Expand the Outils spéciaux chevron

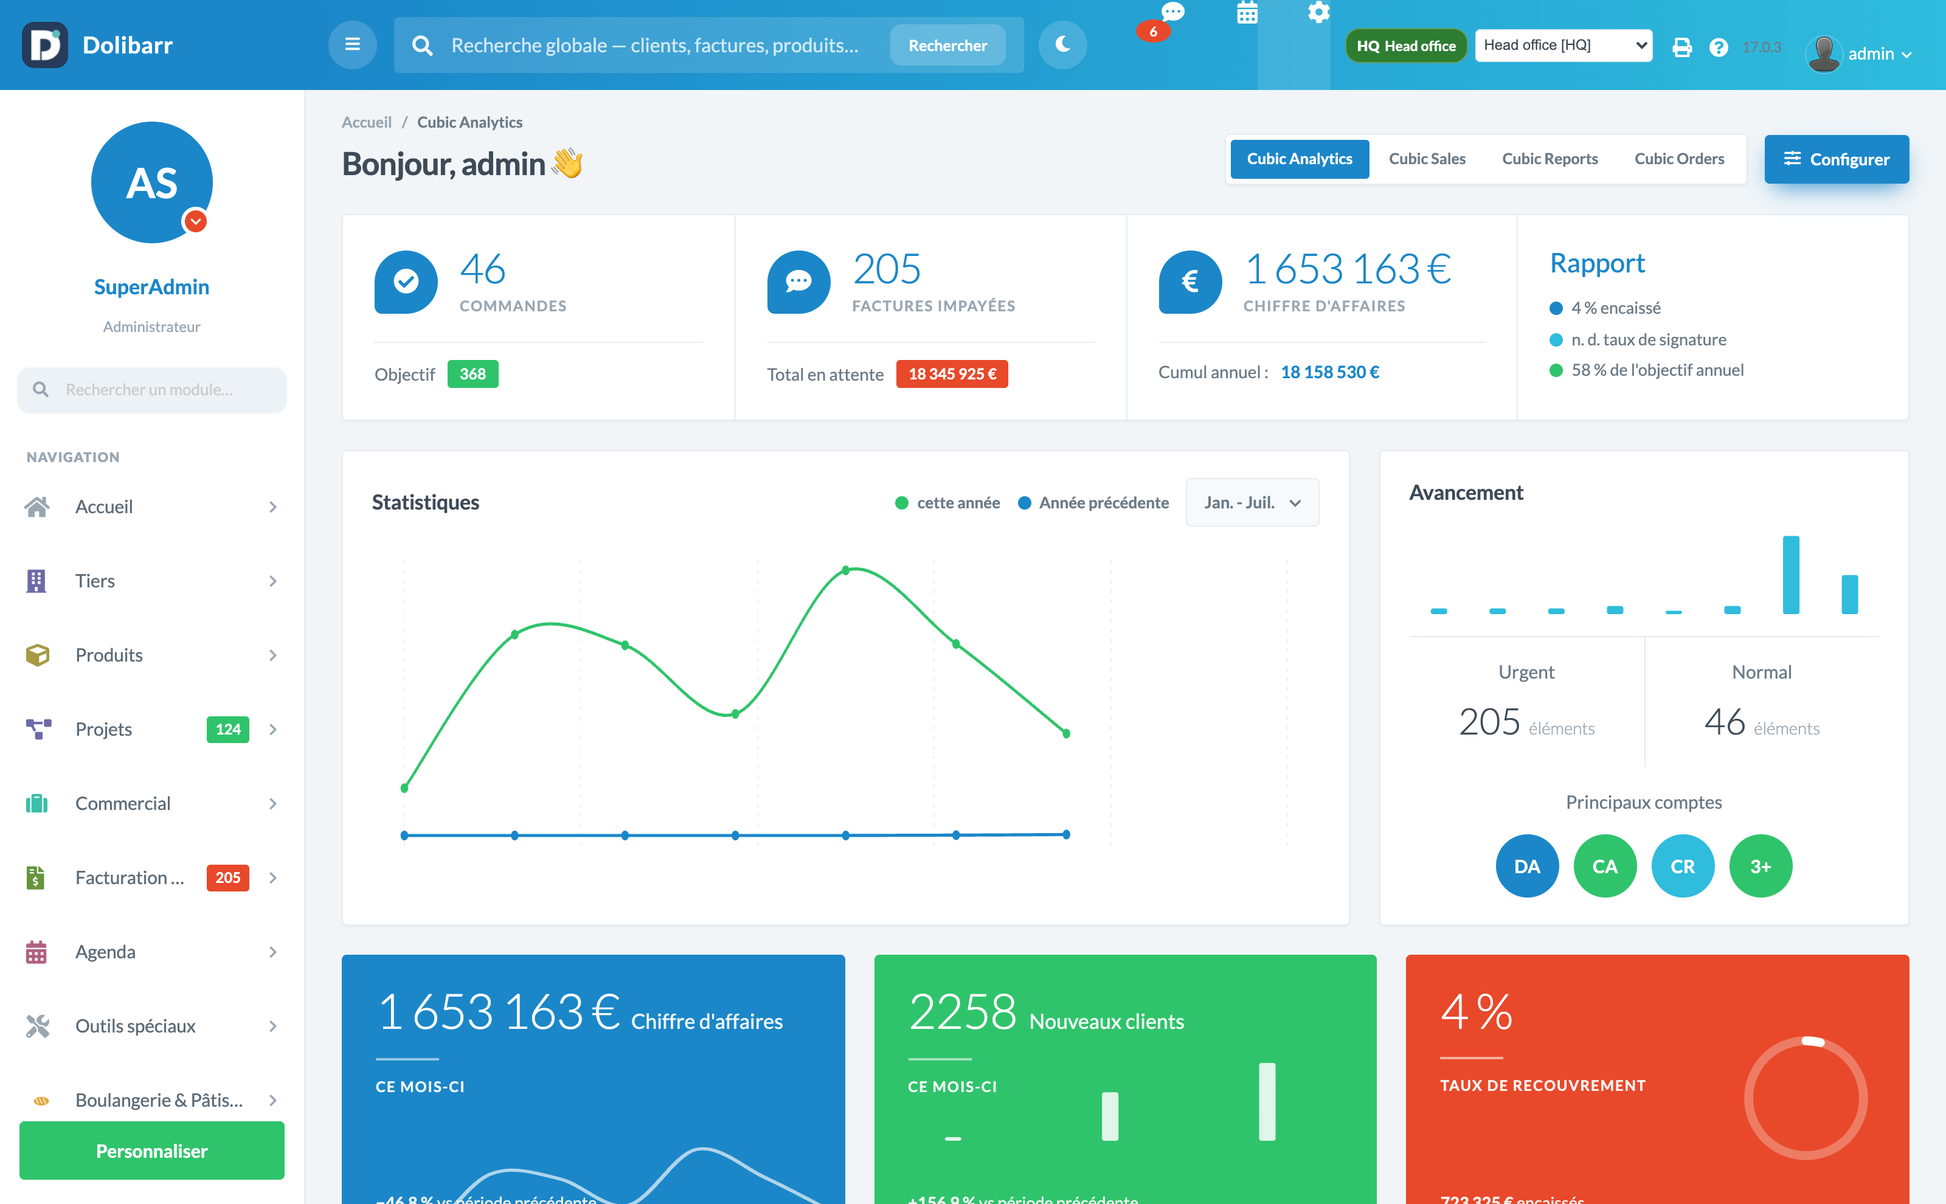coord(272,1026)
